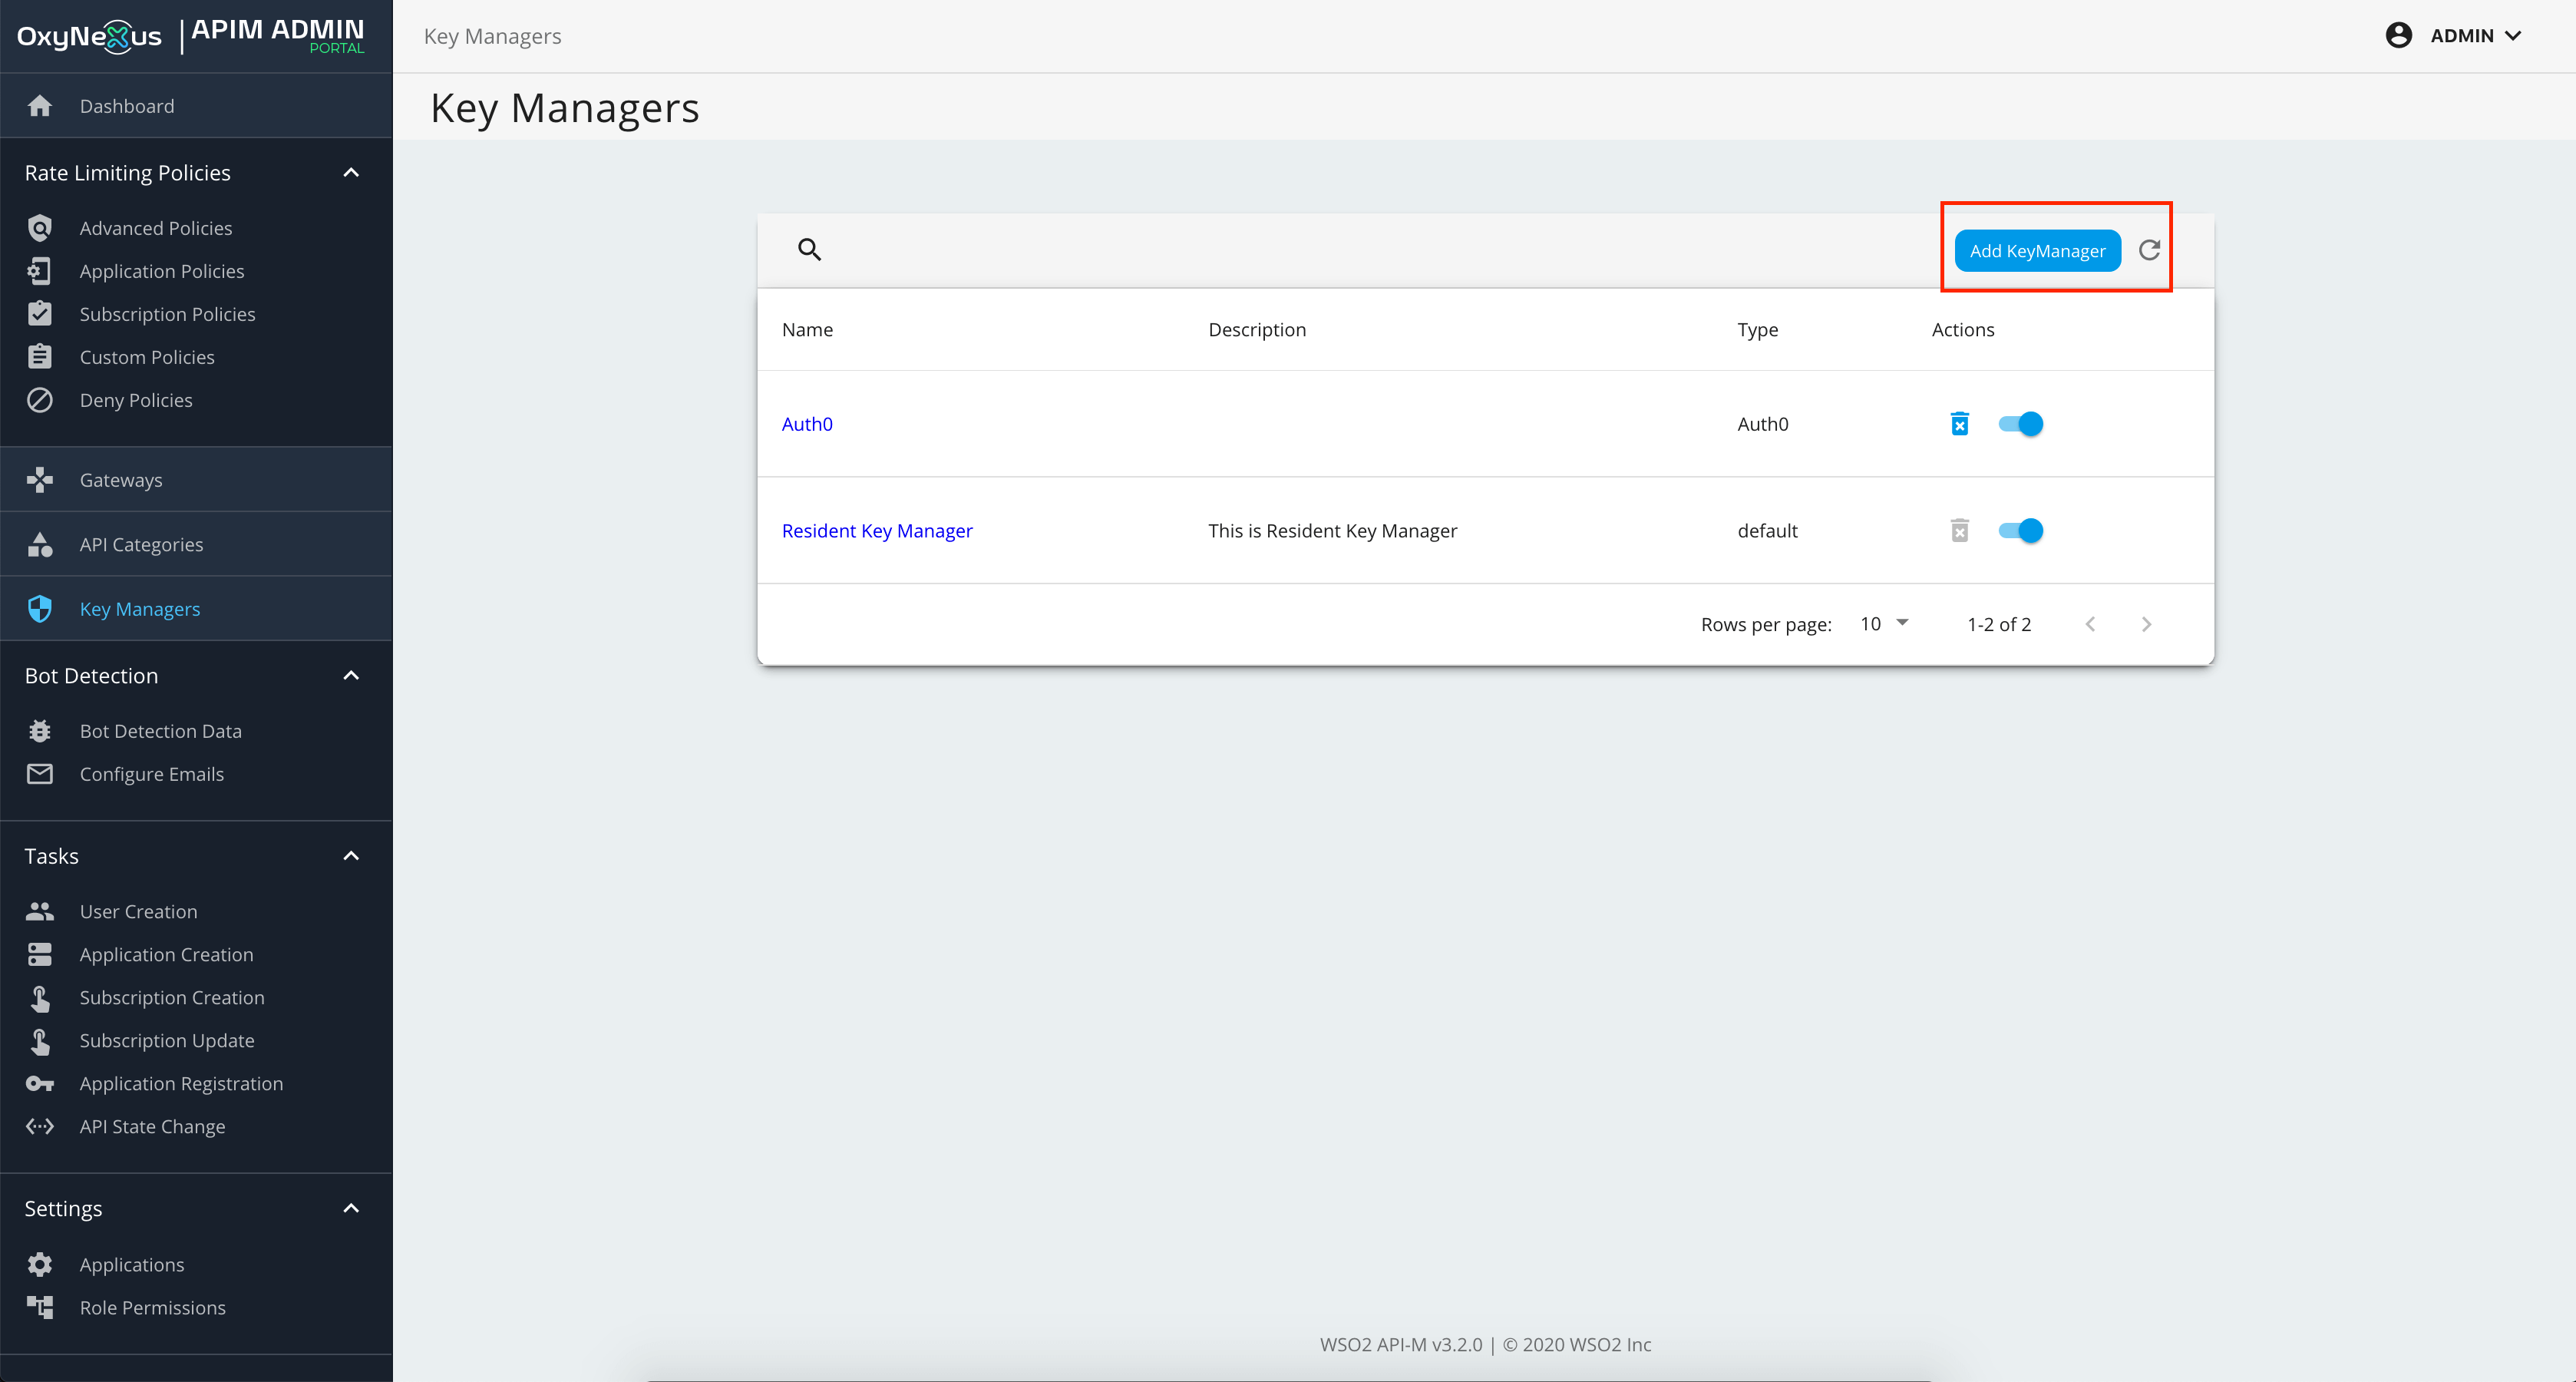
Task: Click the Custom Policies icon
Action: (x=40, y=357)
